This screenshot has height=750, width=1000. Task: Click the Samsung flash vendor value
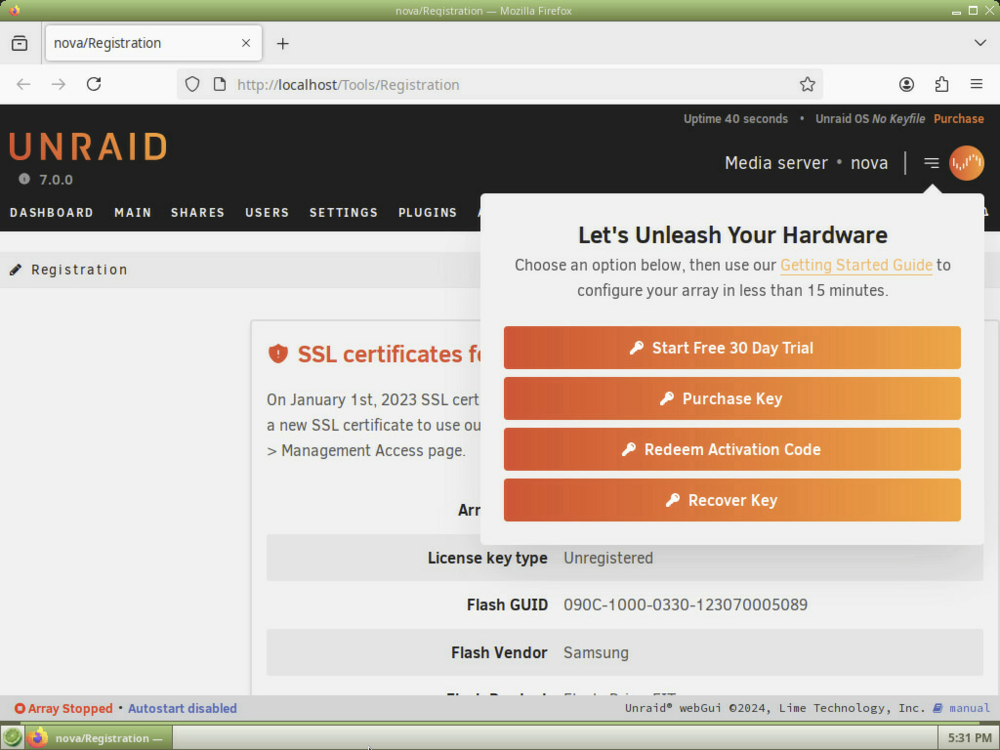[596, 653]
